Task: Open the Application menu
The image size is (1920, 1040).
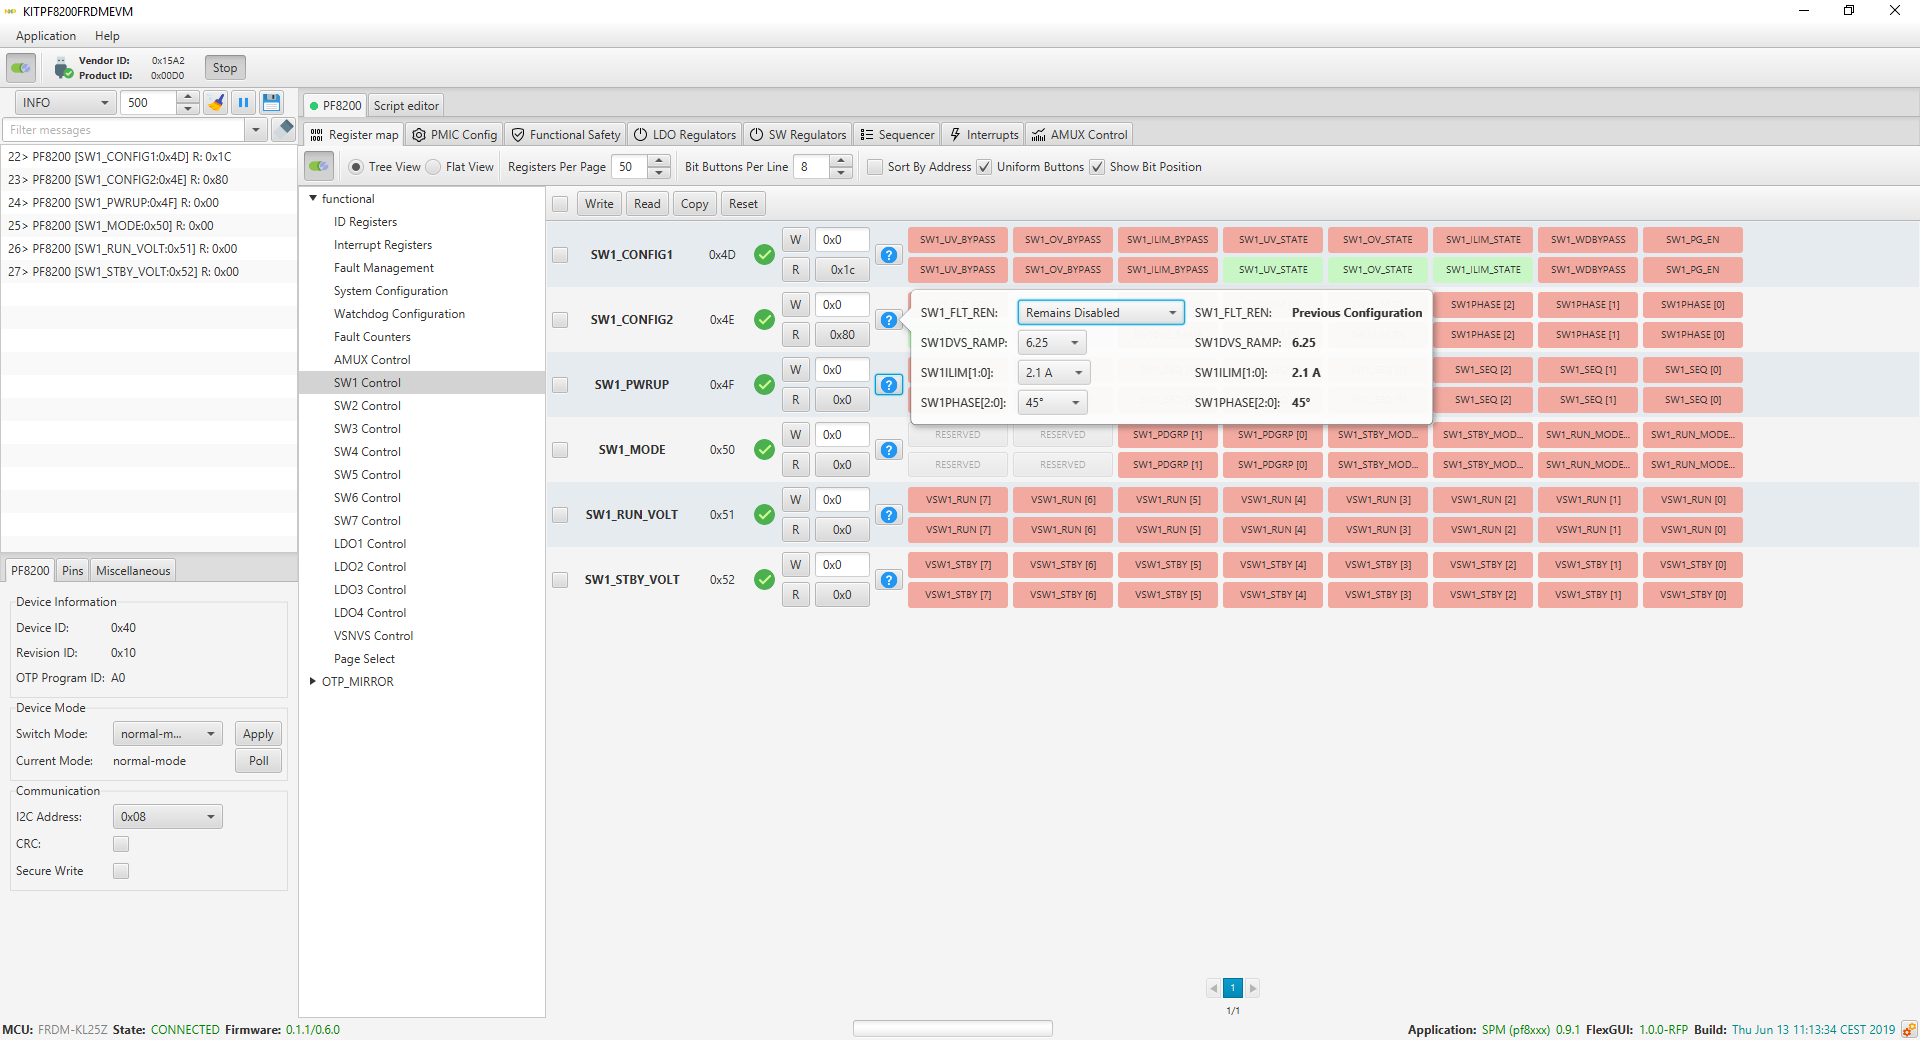Action: [46, 36]
